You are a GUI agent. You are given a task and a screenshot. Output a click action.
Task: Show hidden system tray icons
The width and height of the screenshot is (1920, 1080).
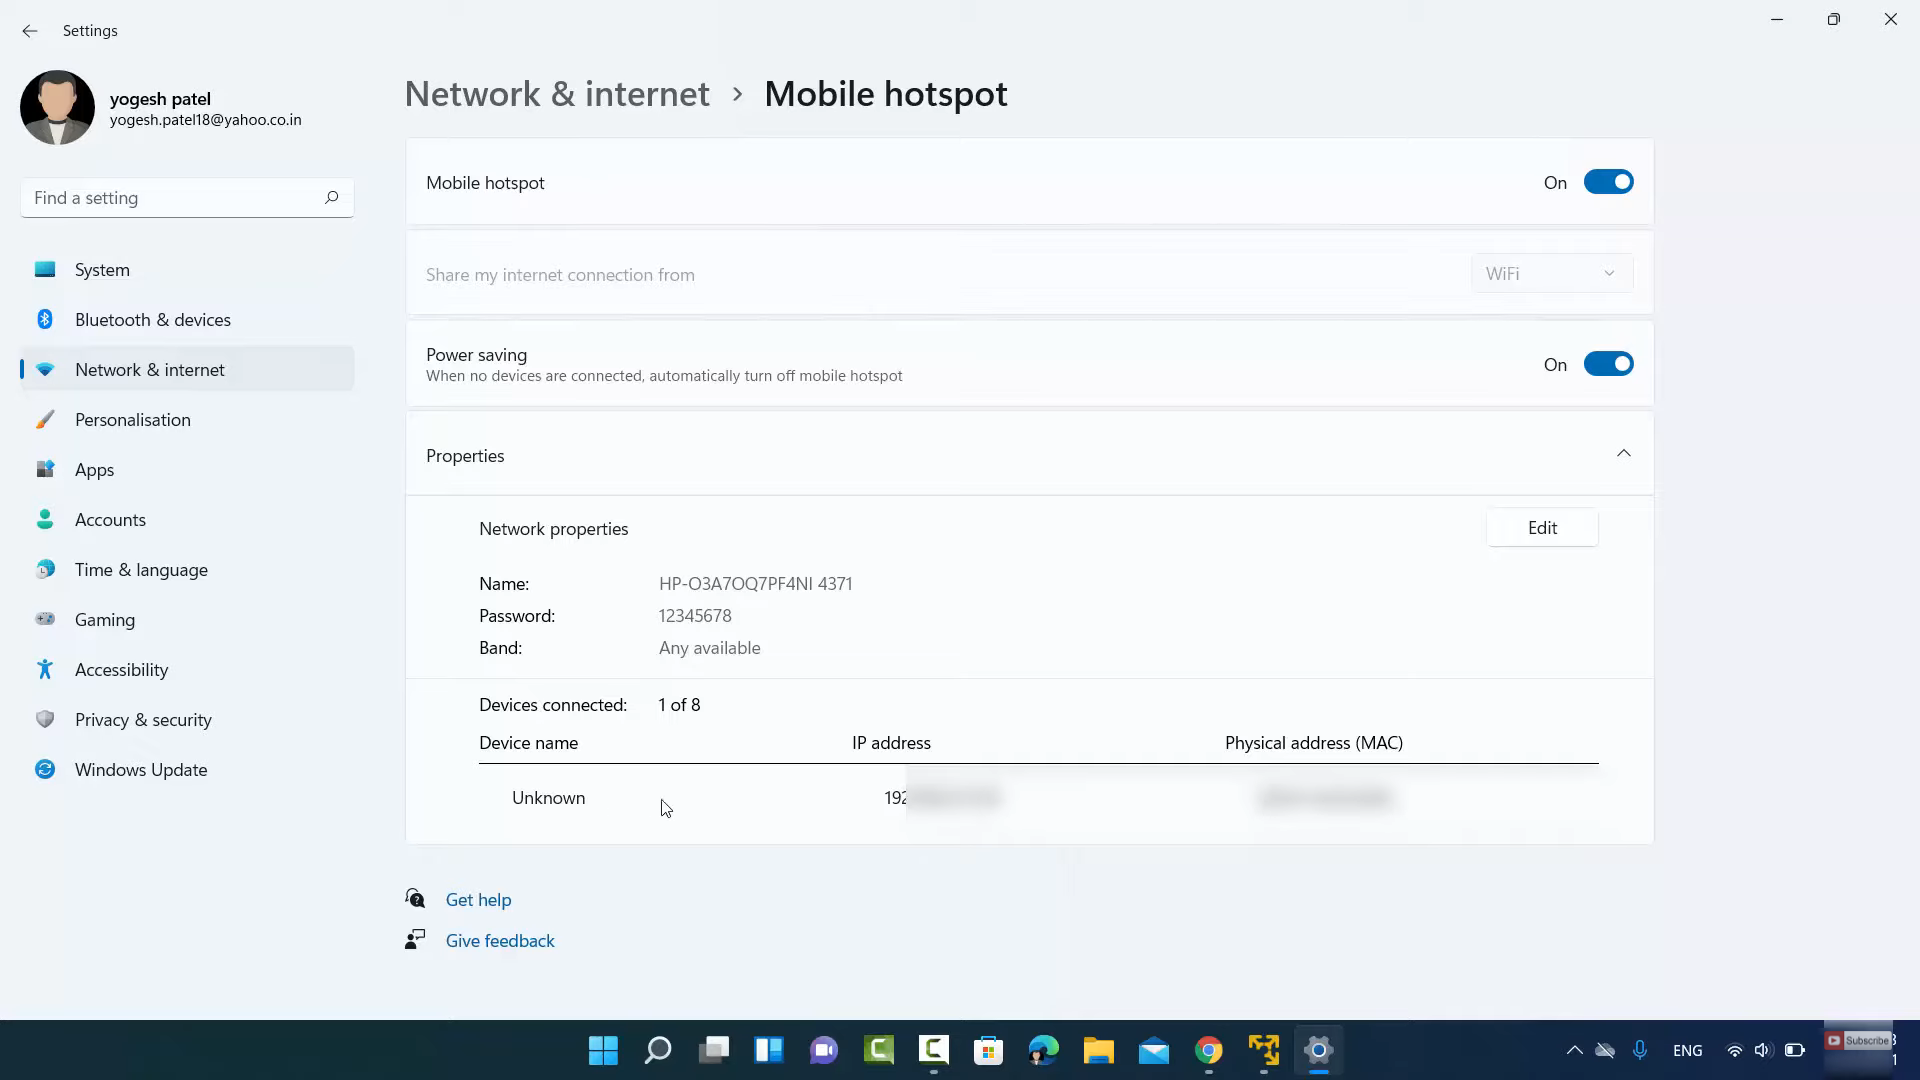tap(1574, 1050)
